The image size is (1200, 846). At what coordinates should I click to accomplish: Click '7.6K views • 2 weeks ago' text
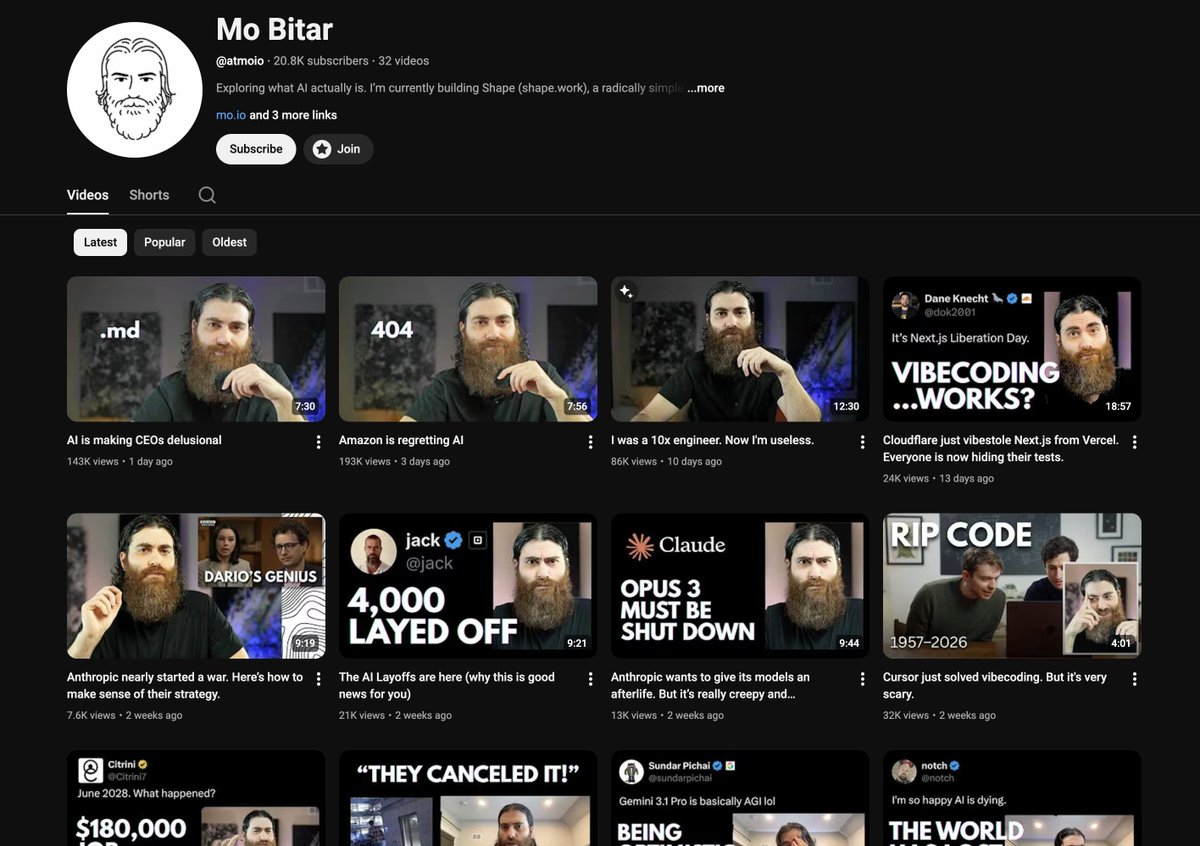pyautogui.click(x=125, y=716)
